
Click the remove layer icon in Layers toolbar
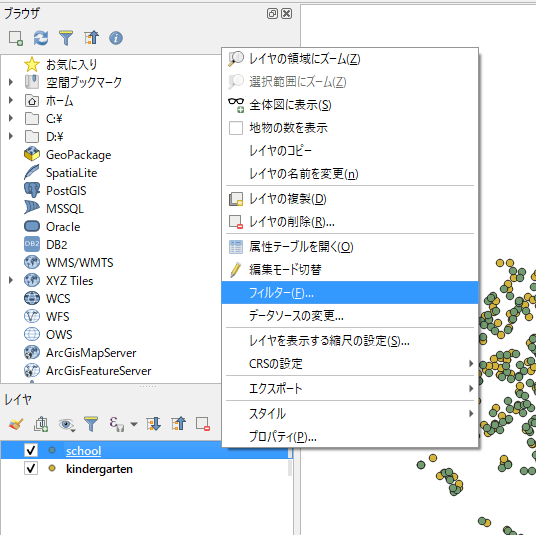point(203,424)
